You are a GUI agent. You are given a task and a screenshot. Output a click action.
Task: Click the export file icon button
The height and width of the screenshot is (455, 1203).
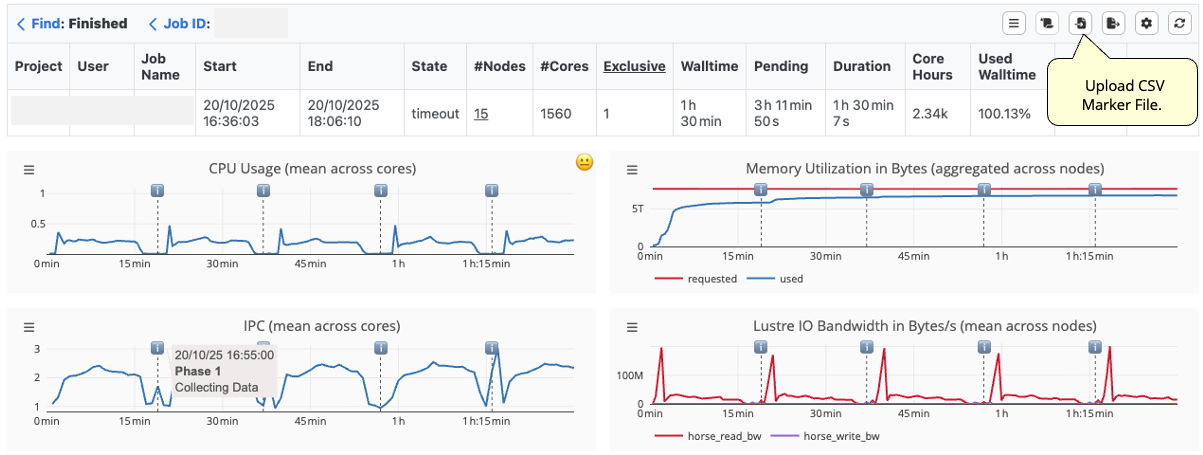[x=1114, y=23]
